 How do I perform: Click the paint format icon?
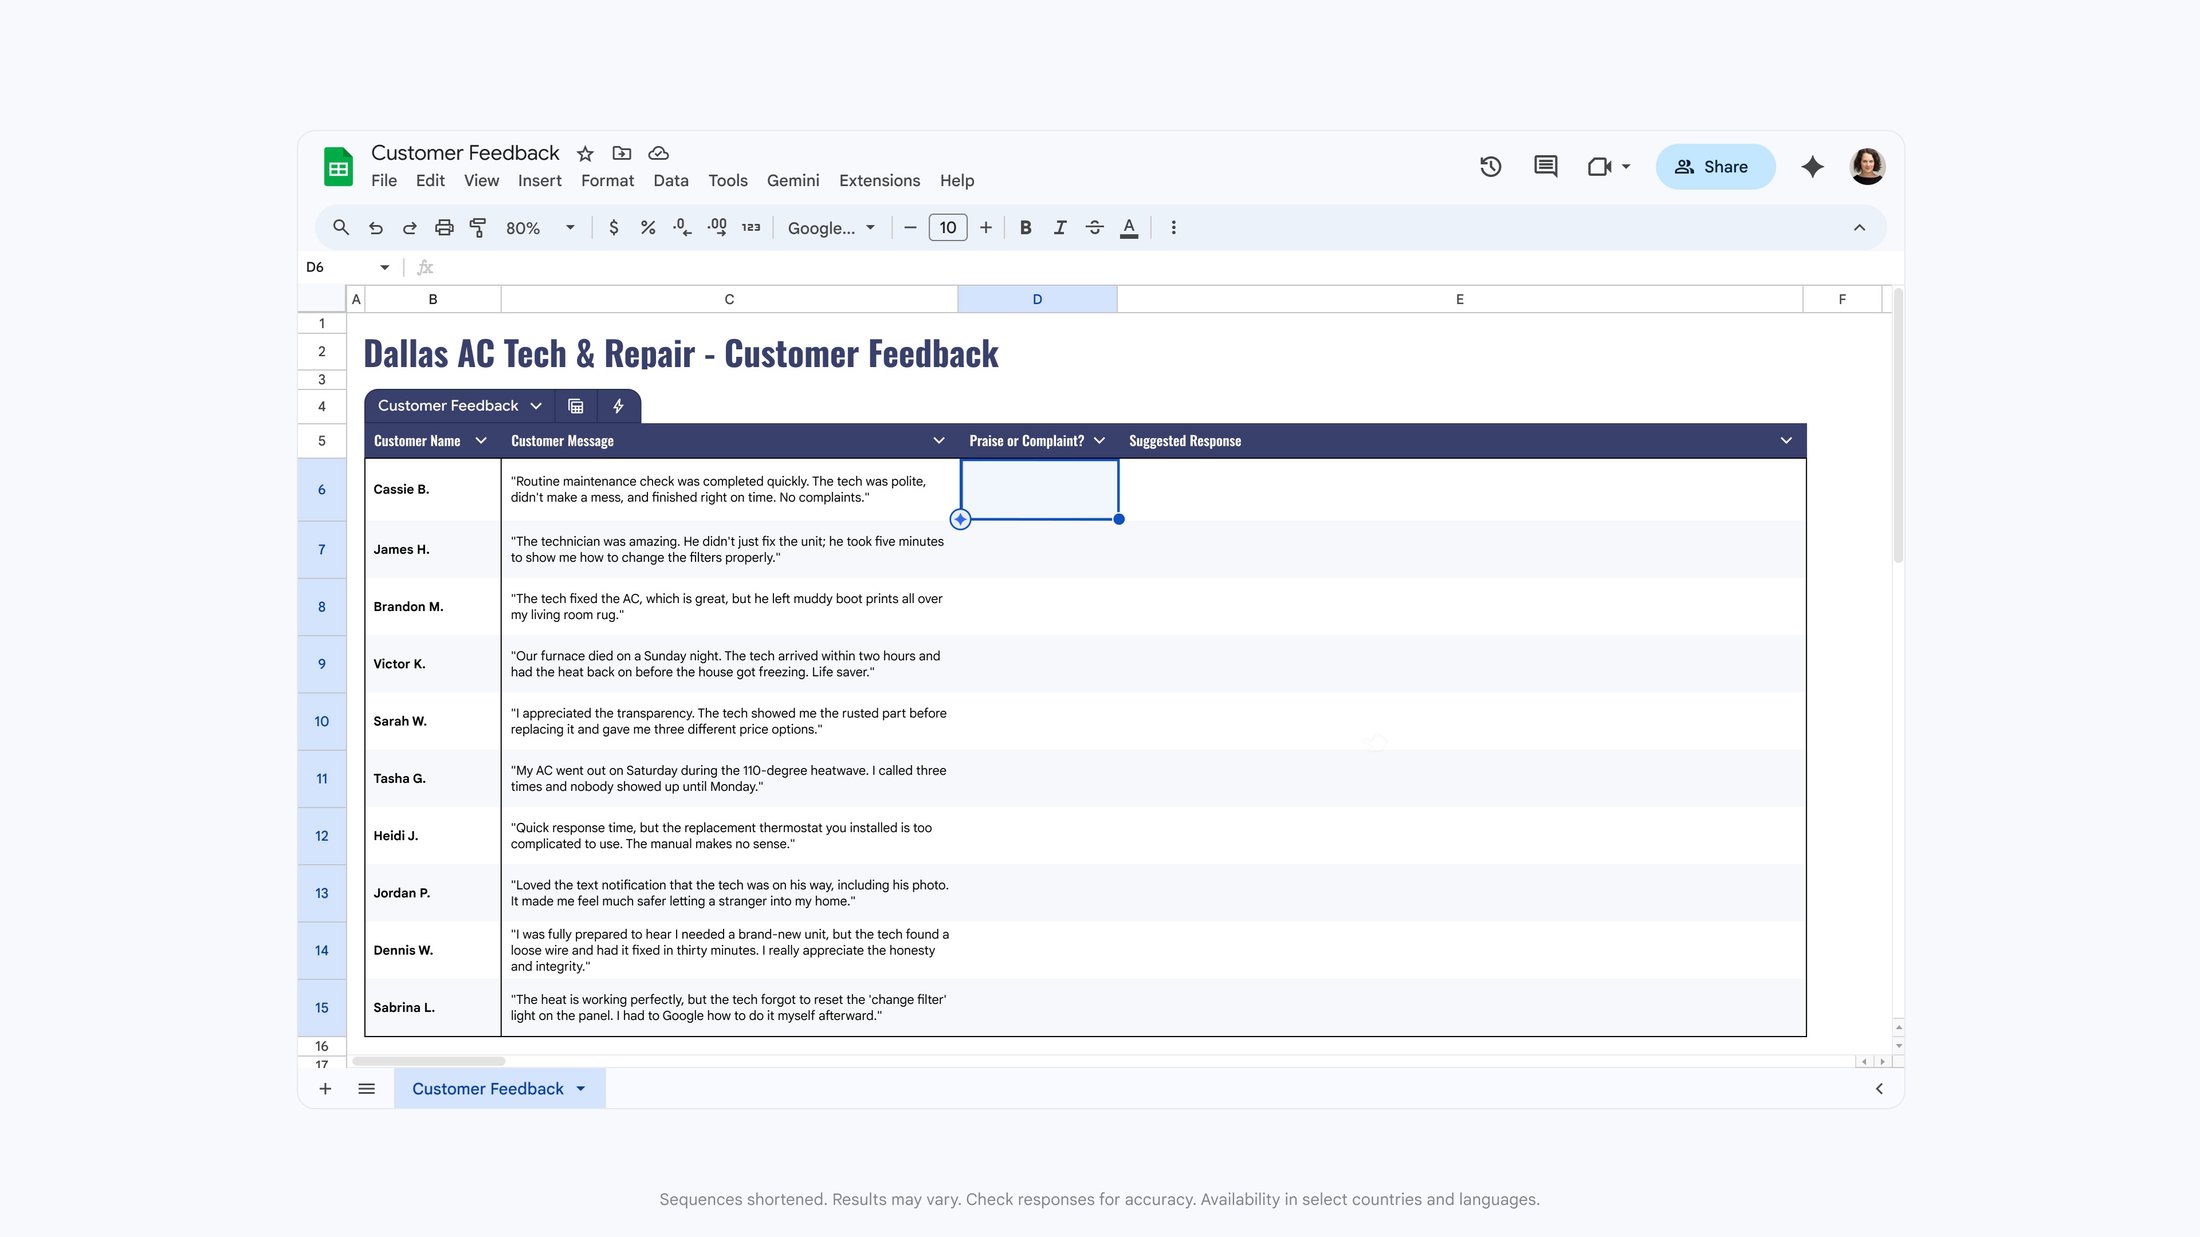coord(478,228)
